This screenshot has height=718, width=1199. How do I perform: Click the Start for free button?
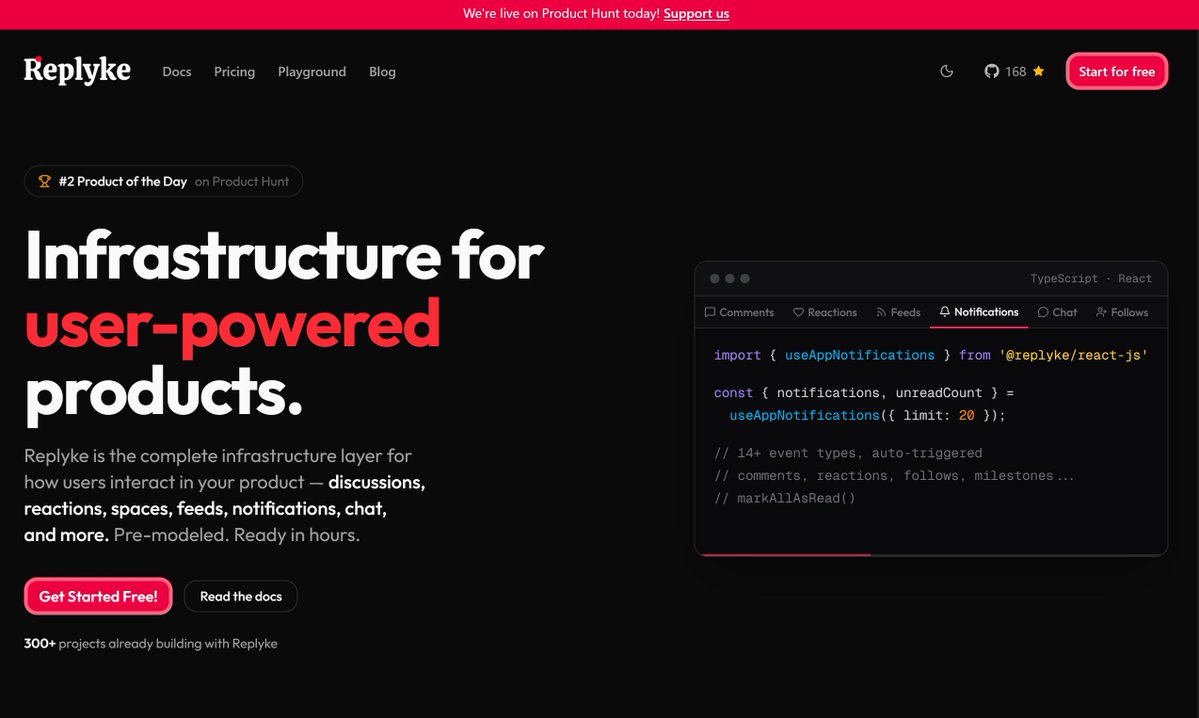point(1116,71)
